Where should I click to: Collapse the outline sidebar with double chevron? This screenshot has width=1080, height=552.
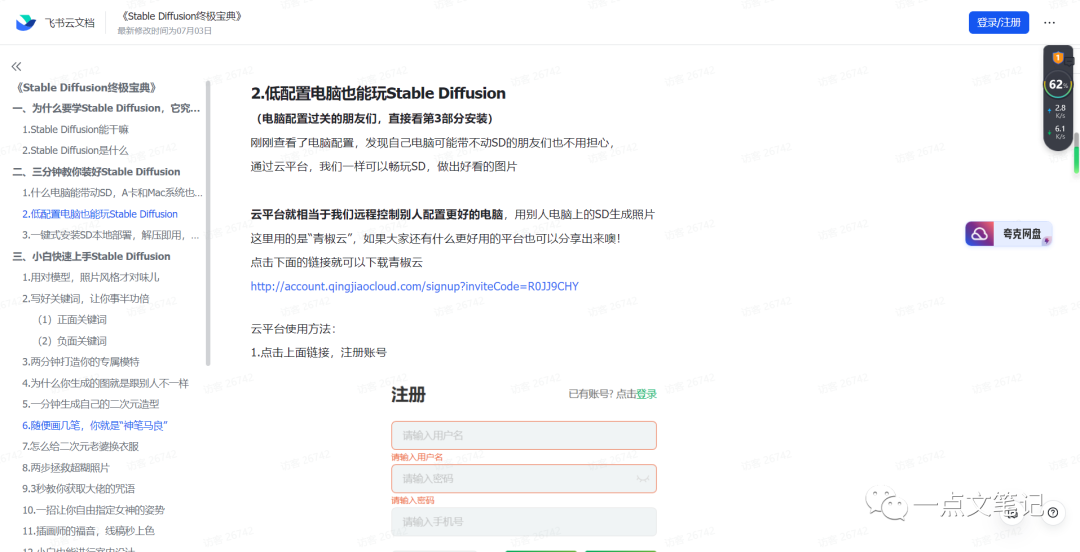coord(17,67)
